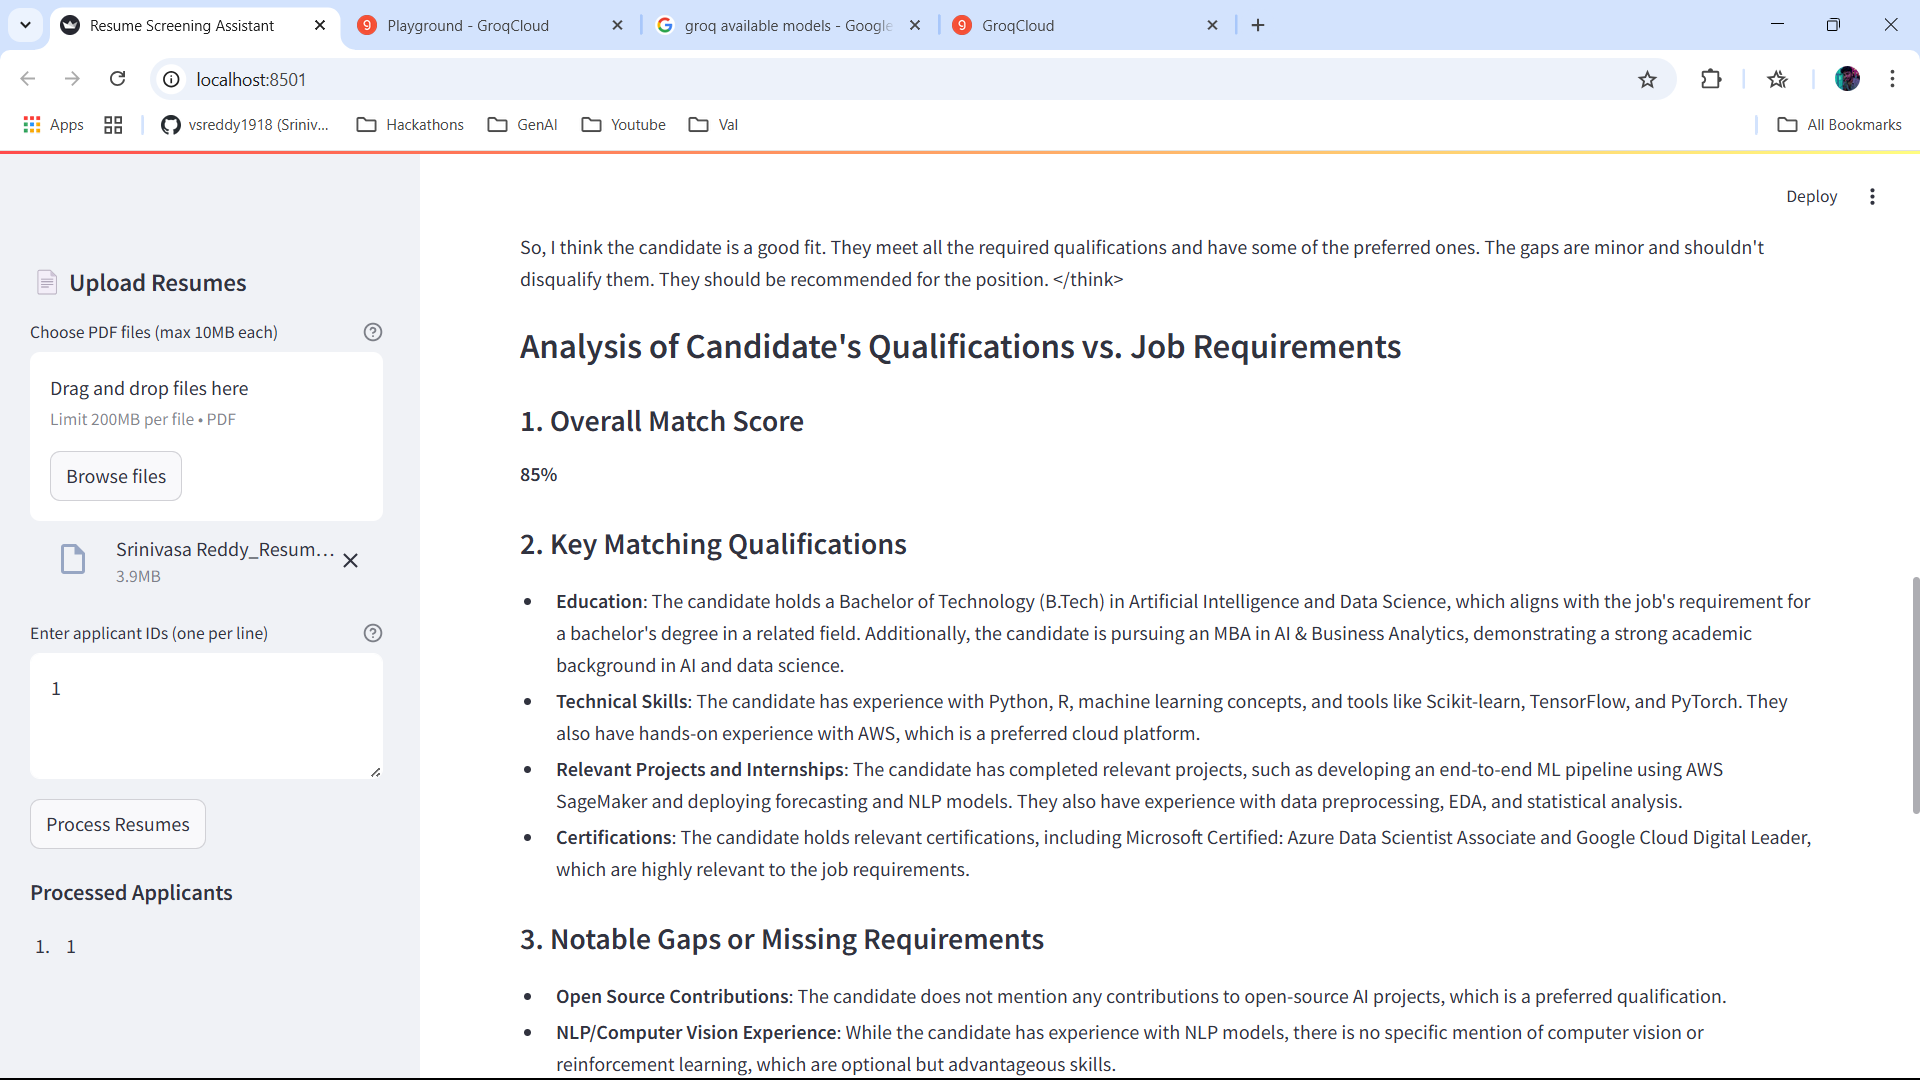
Task: Click Browse files button
Action: 116,477
